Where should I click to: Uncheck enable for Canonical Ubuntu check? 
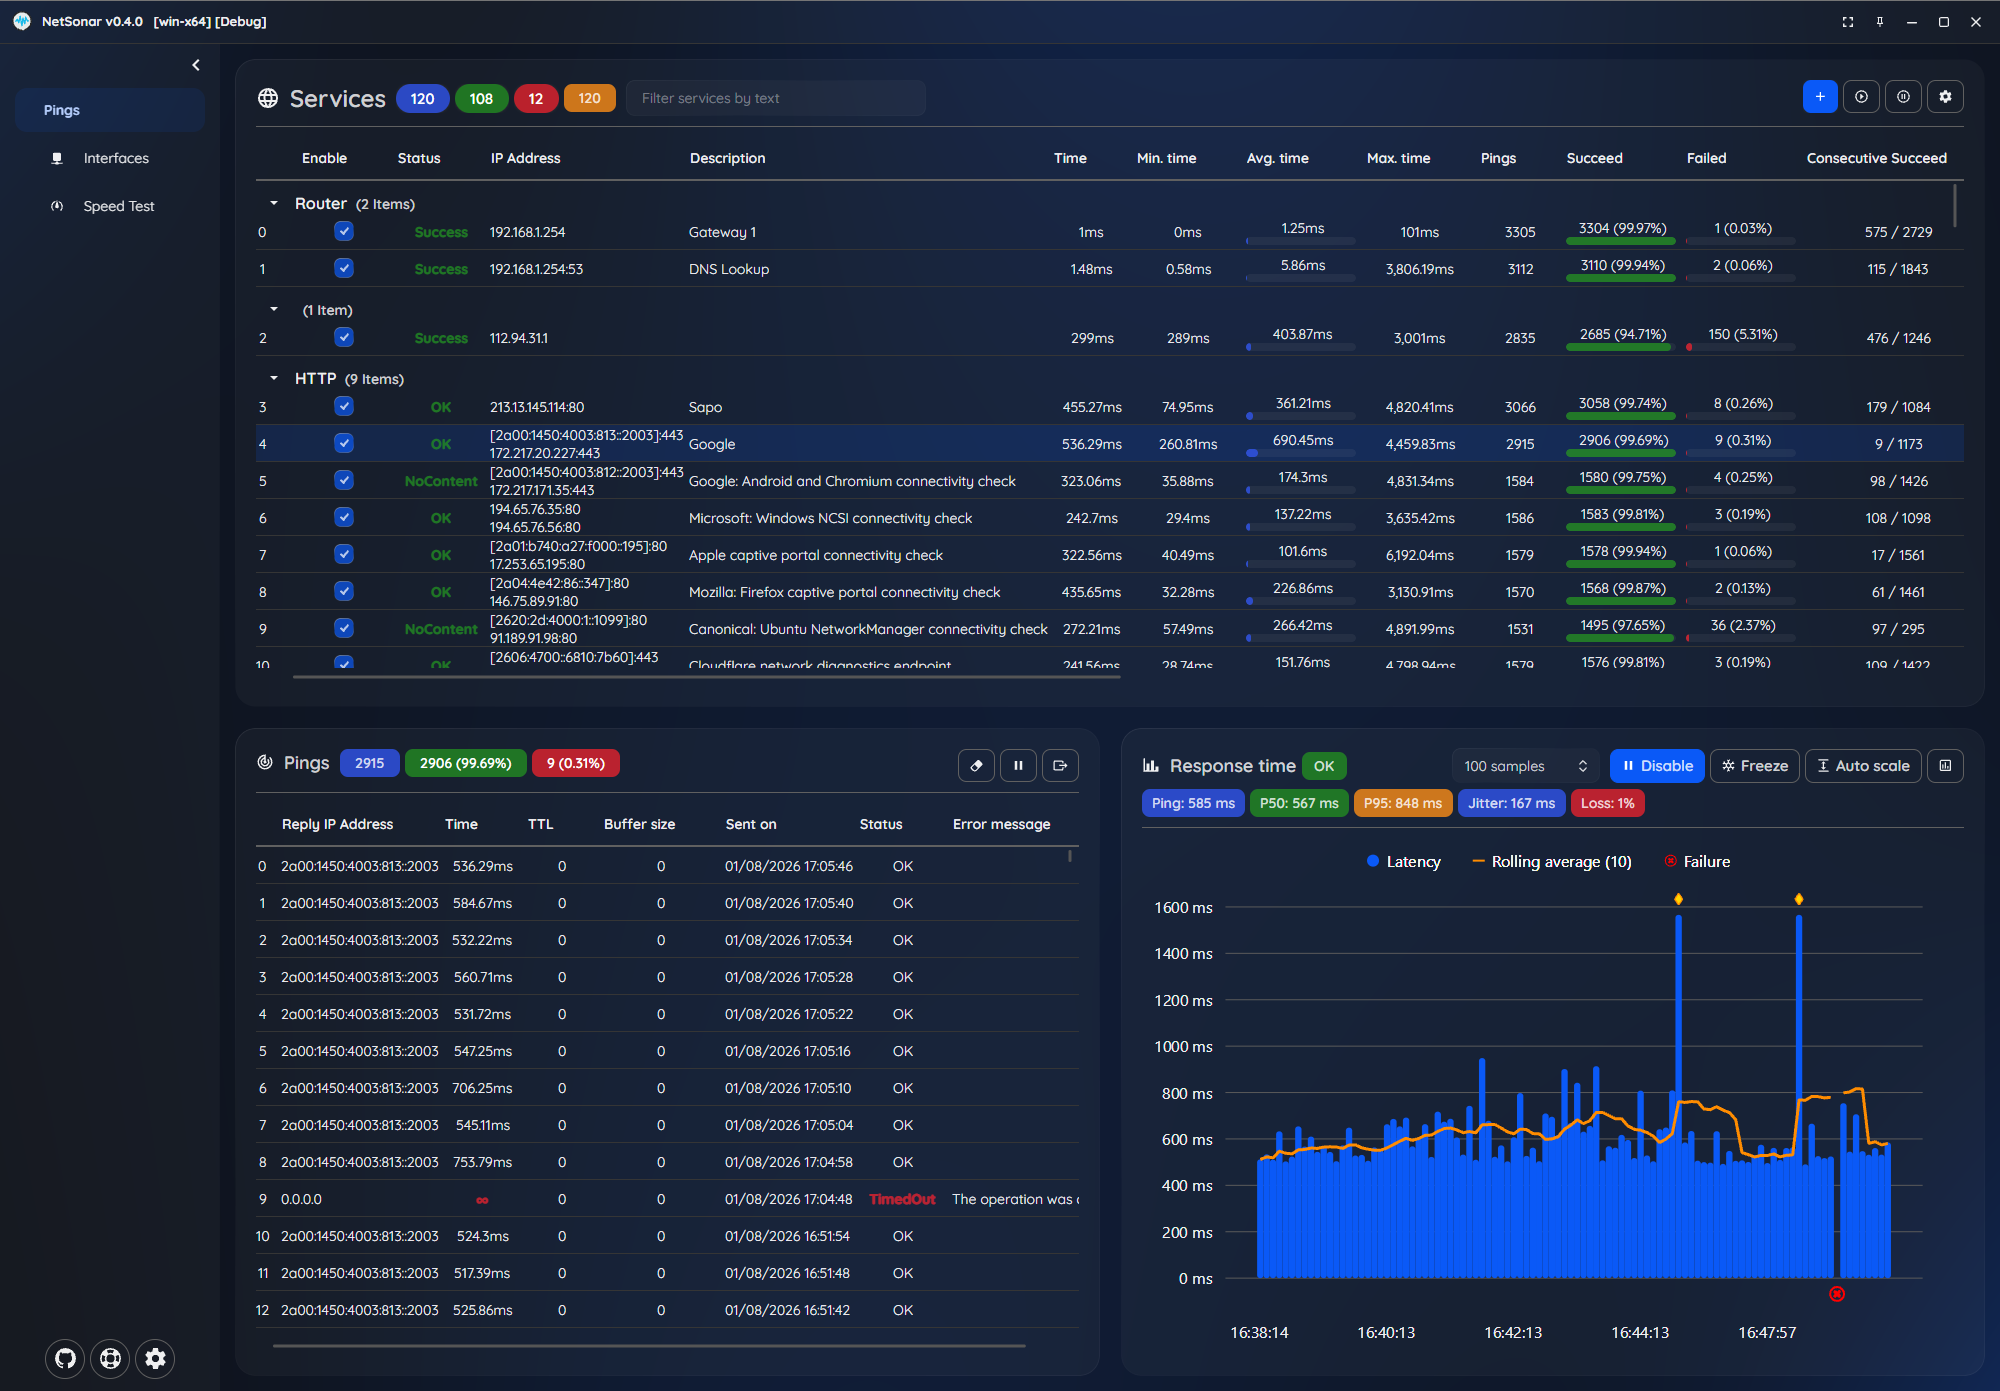tap(344, 628)
